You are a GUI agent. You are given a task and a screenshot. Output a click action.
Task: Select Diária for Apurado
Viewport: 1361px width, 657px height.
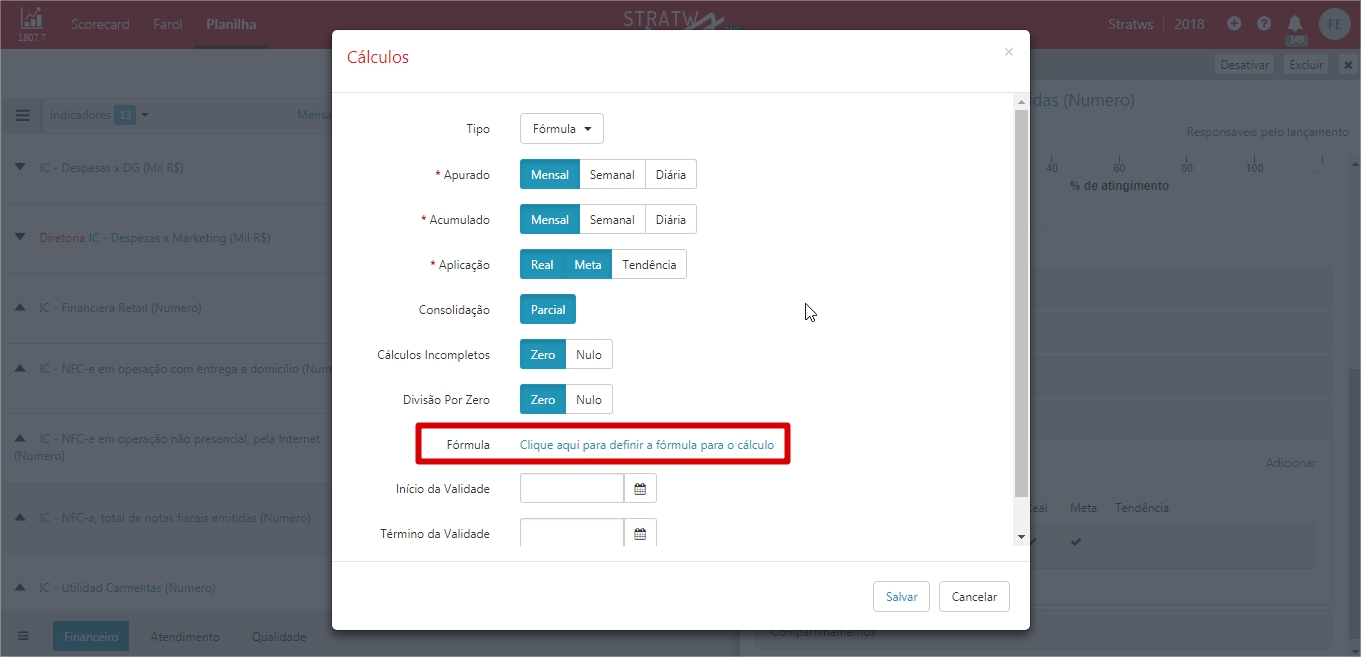(x=671, y=174)
